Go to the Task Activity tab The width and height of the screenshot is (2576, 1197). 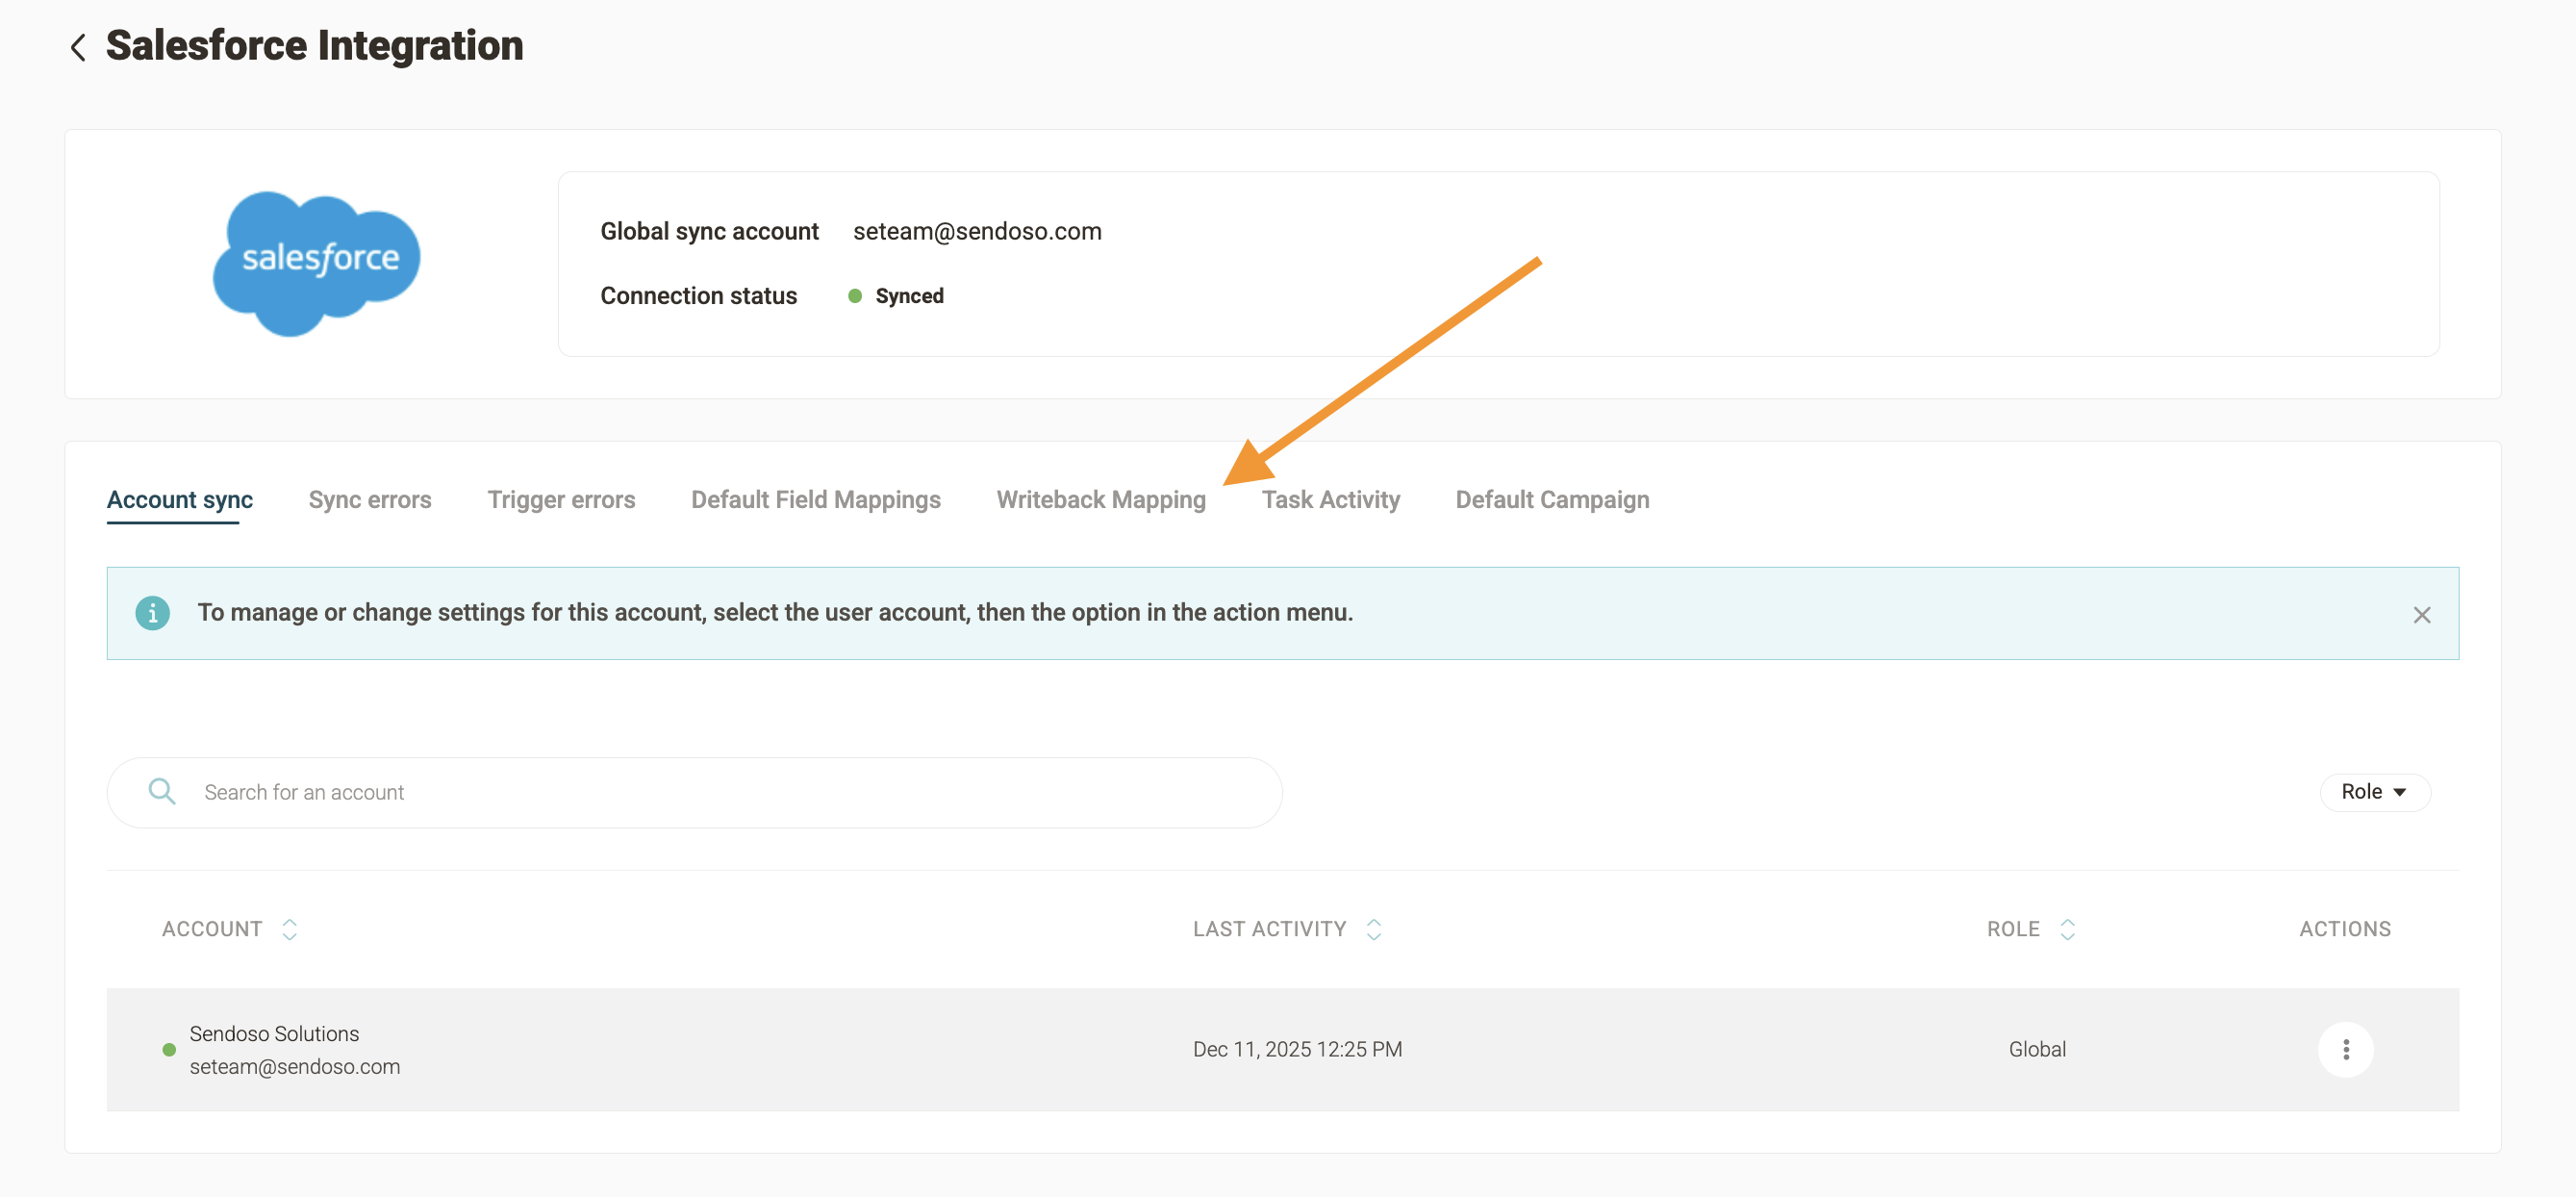(1330, 500)
